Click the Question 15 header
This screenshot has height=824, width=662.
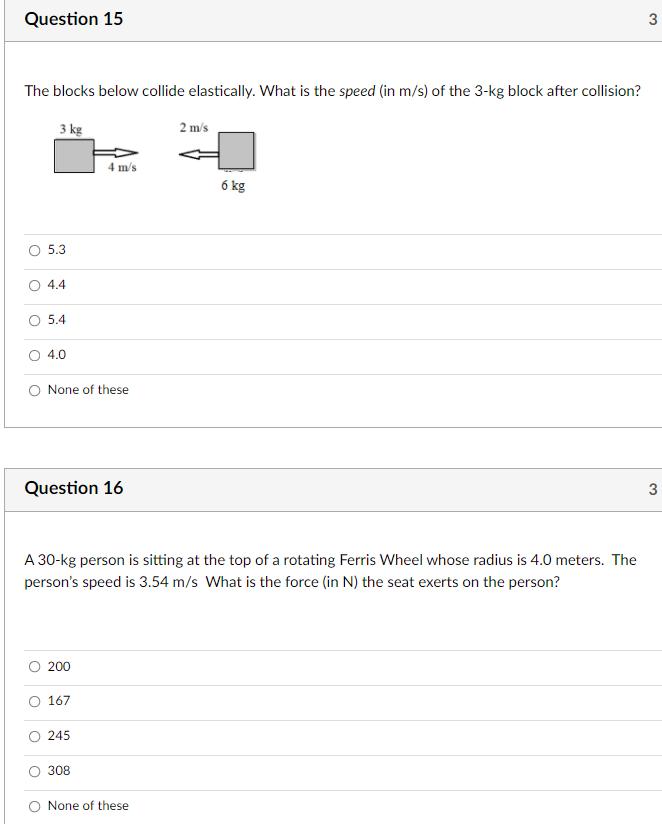tap(74, 18)
